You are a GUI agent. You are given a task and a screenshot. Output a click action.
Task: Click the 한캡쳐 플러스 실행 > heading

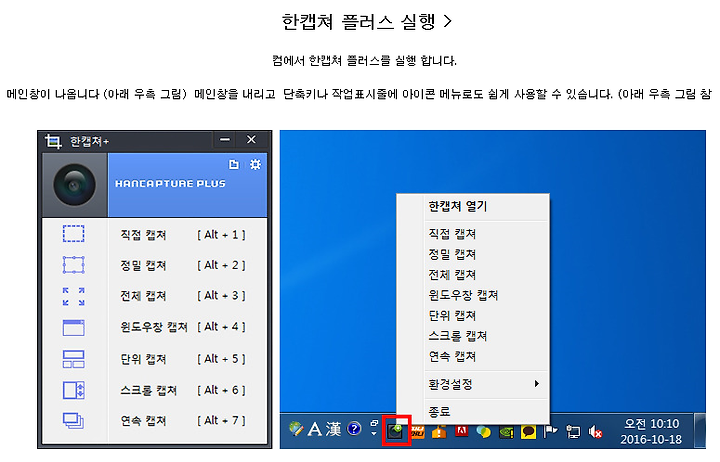[x=367, y=22]
